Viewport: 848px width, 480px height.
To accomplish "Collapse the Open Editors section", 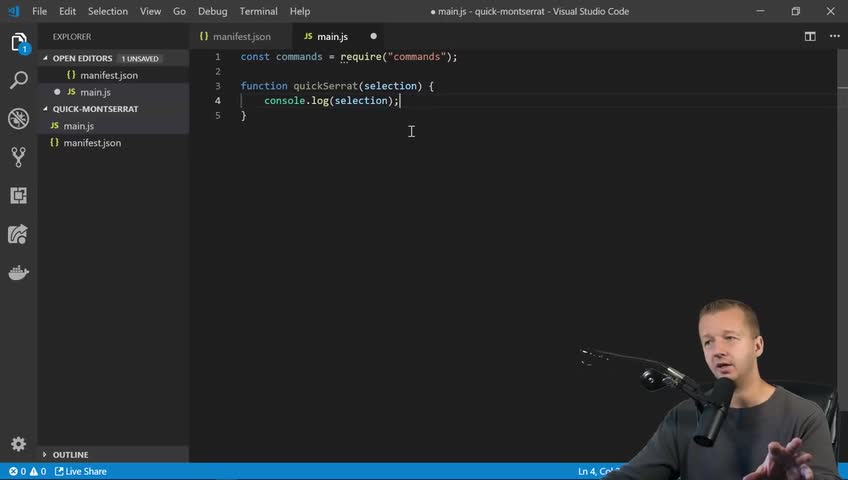I will click(82, 58).
